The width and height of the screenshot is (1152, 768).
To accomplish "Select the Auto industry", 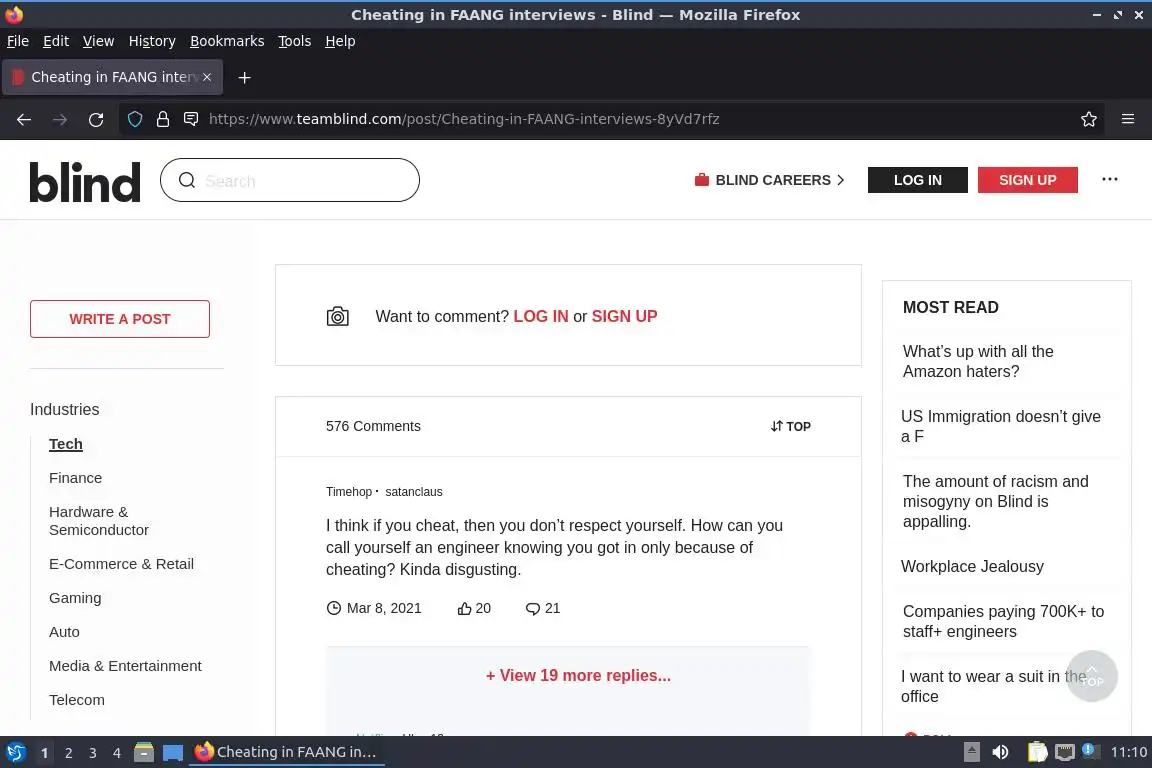I will tap(64, 632).
